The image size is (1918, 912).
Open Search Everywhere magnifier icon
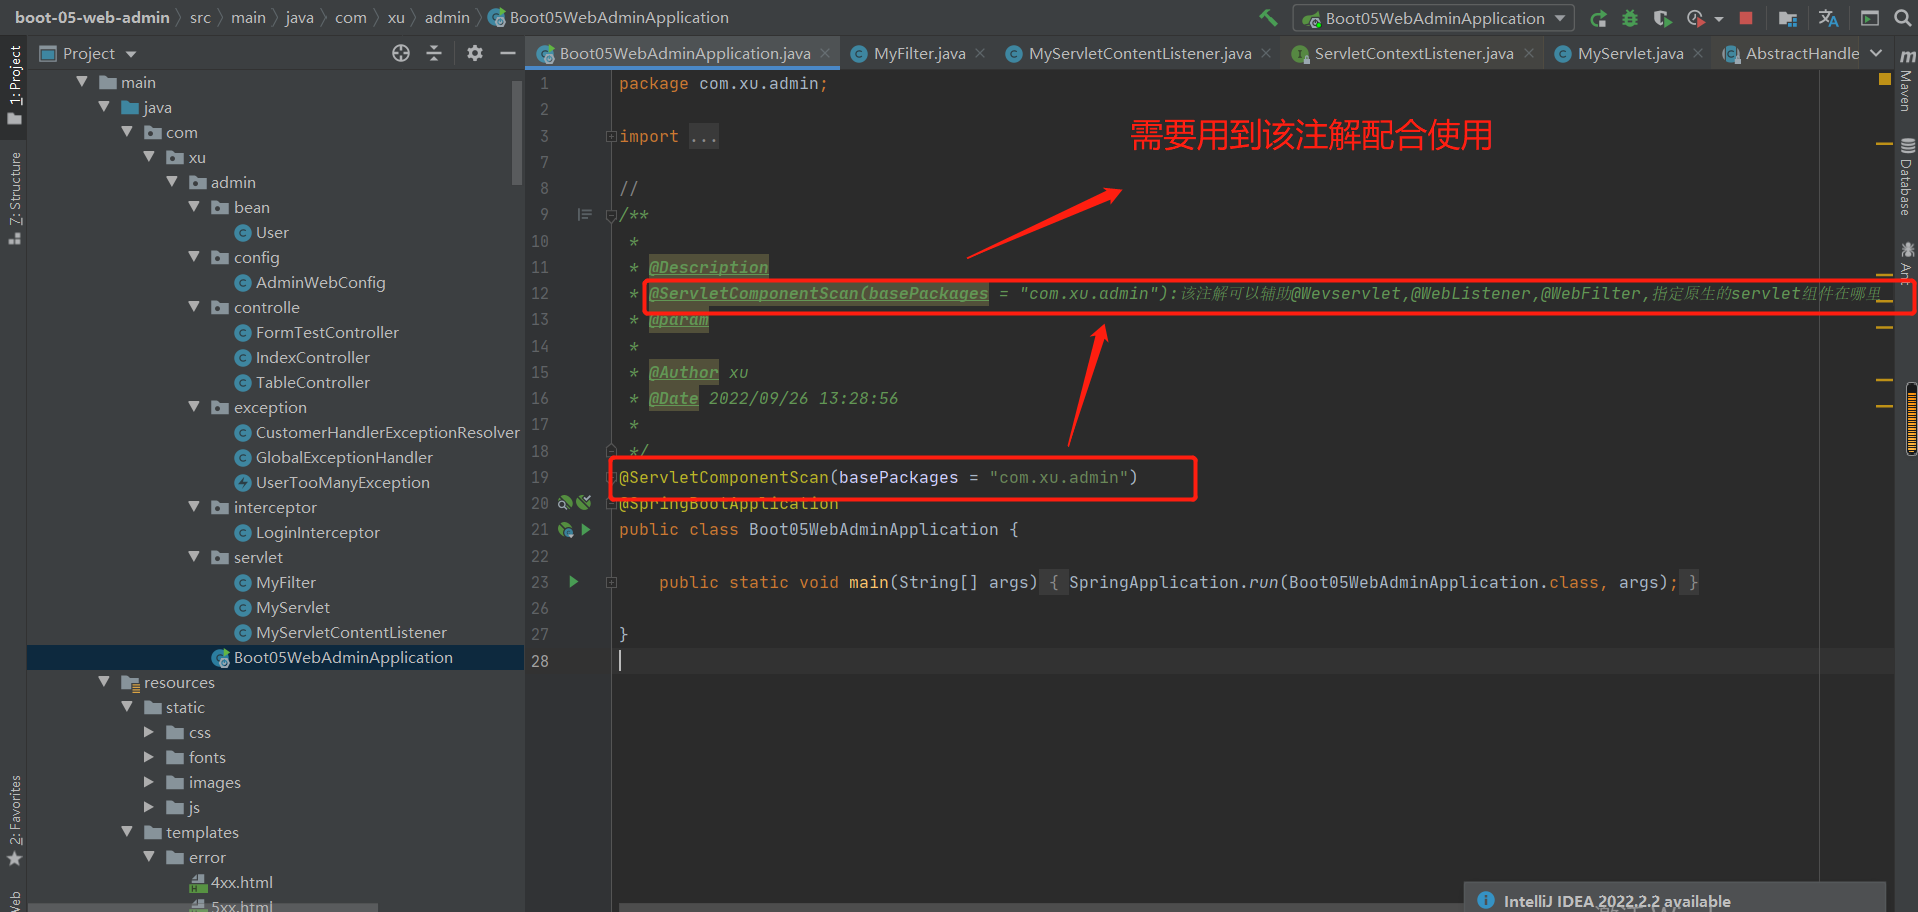click(x=1902, y=18)
